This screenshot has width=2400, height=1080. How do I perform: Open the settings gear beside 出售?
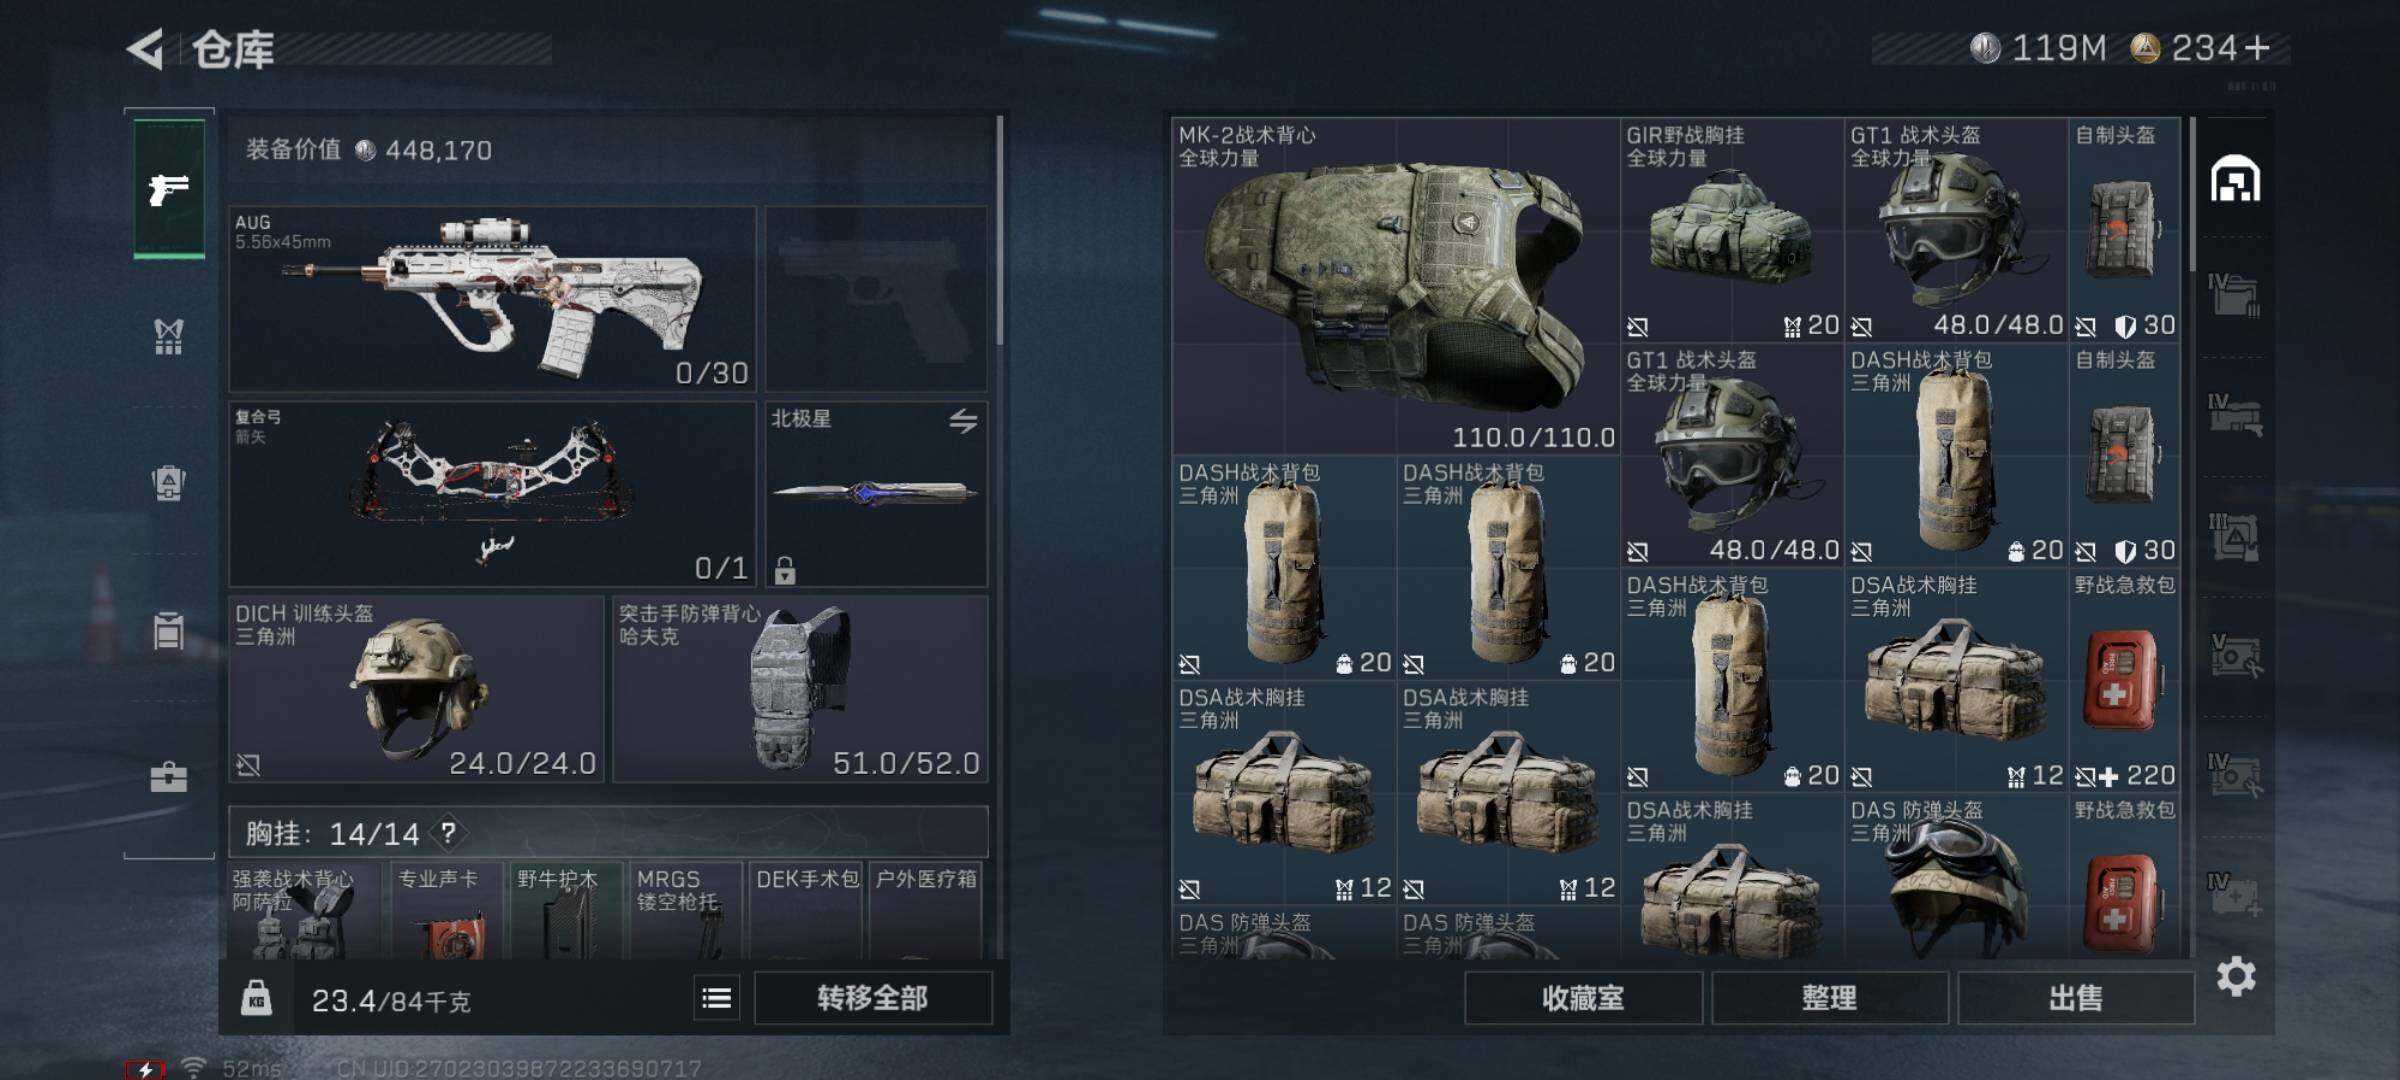2236,976
